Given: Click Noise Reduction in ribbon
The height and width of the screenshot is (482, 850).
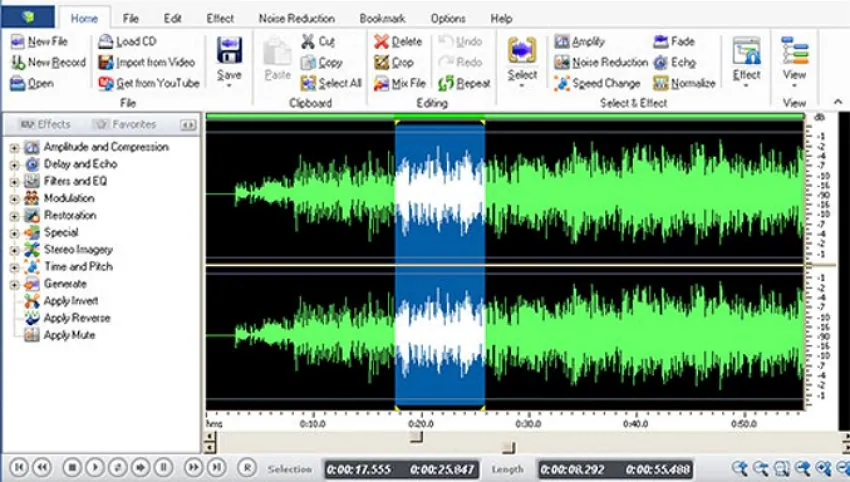Looking at the screenshot, I should 601,62.
